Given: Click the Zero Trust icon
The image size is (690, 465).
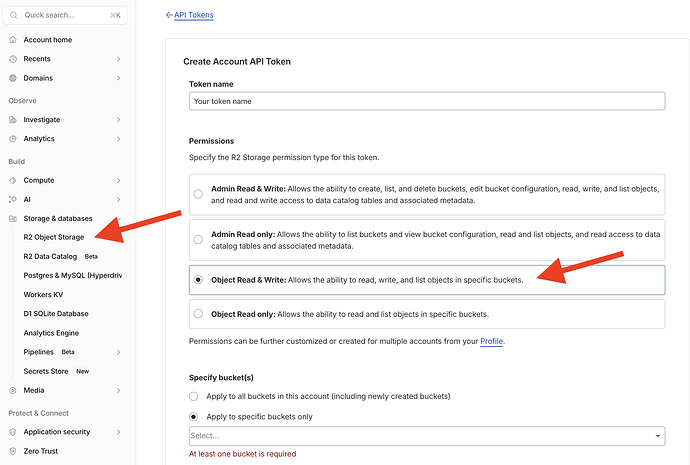Looking at the screenshot, I should coord(13,451).
